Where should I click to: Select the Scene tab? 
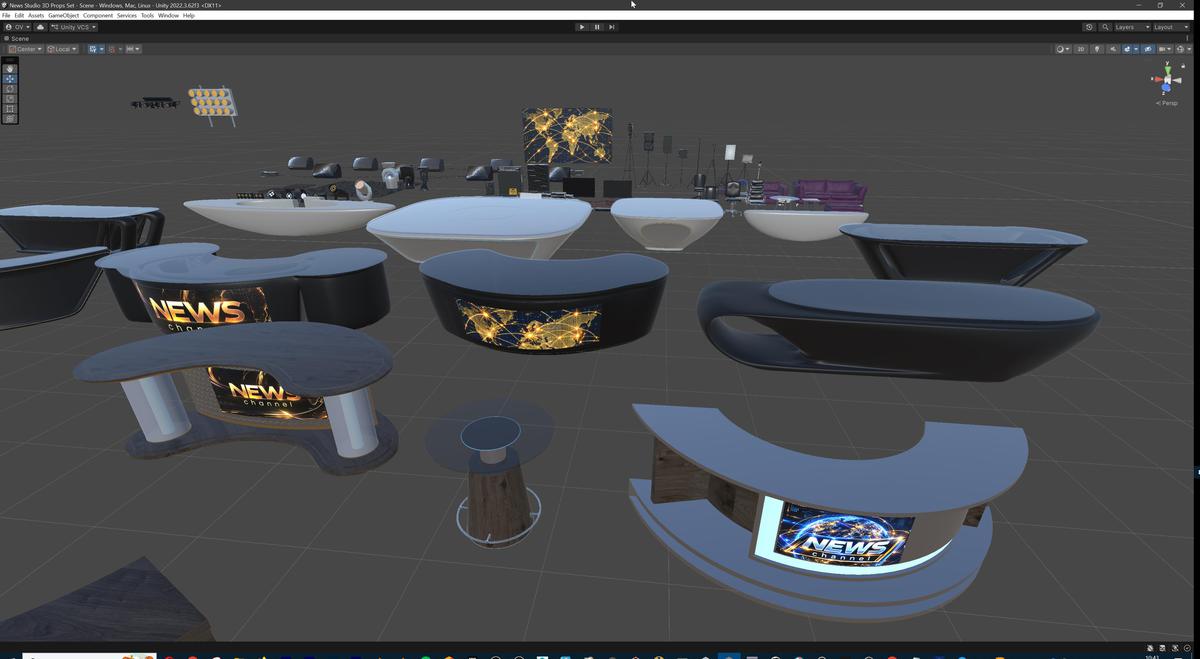pos(18,38)
